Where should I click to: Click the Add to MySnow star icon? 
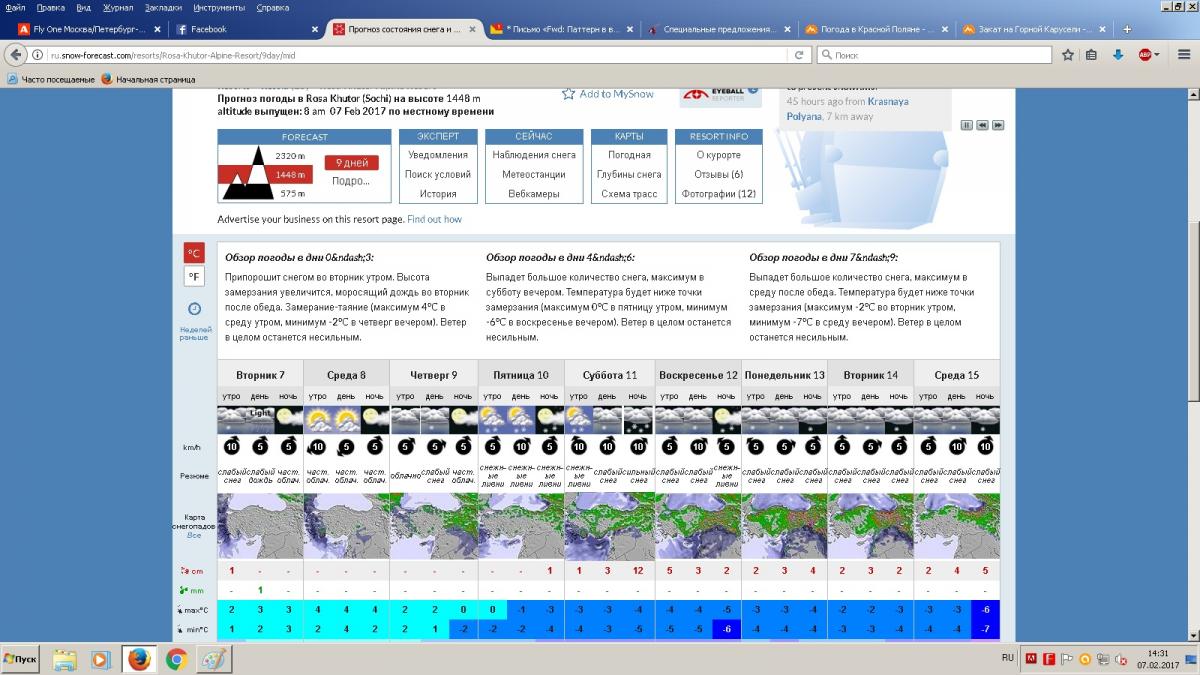[568, 94]
